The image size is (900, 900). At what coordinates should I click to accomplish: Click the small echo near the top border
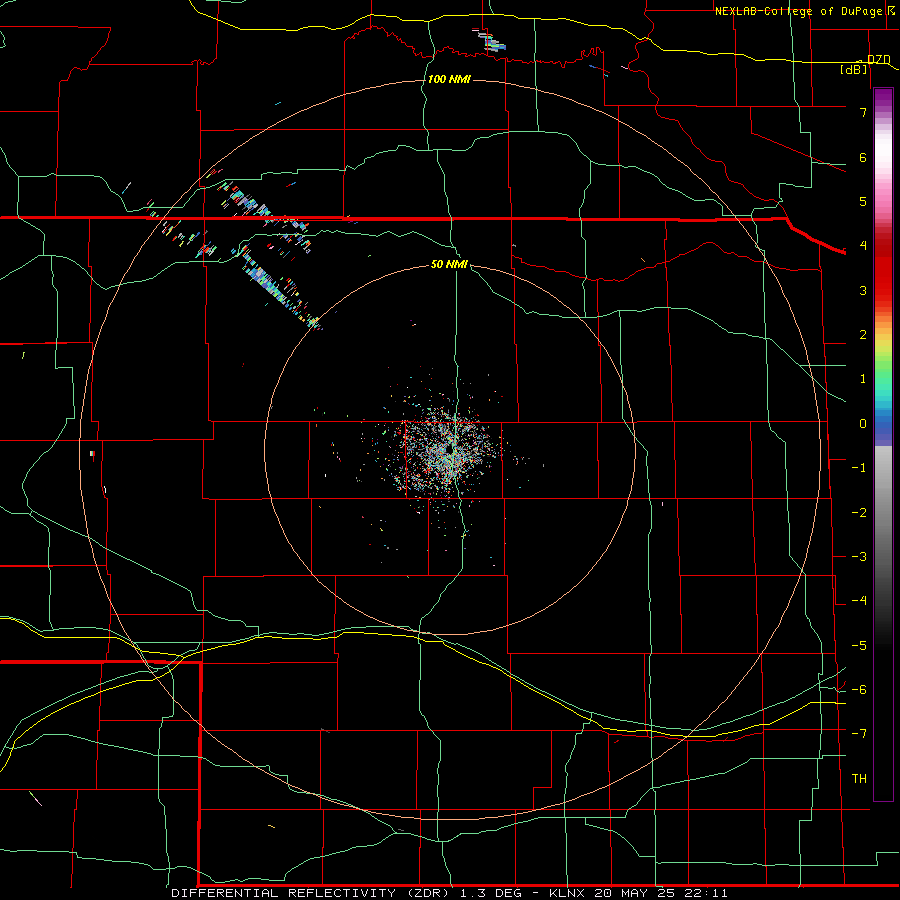(491, 40)
